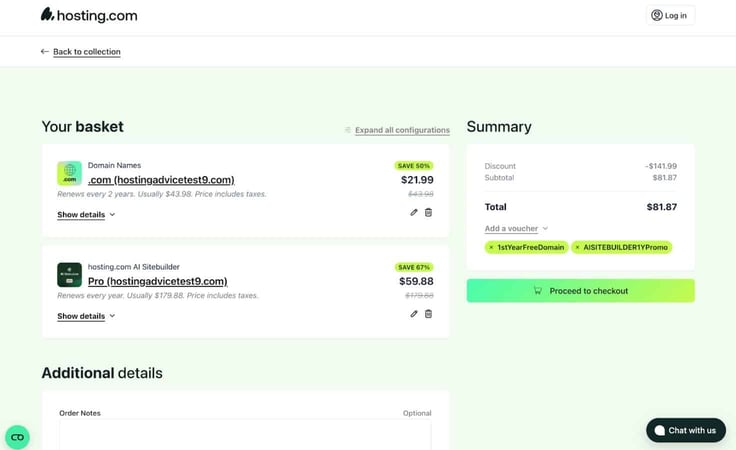Image resolution: width=736 pixels, height=450 pixels.
Task: Click the Total $81.87 amount in the Summary
Action: 661,207
